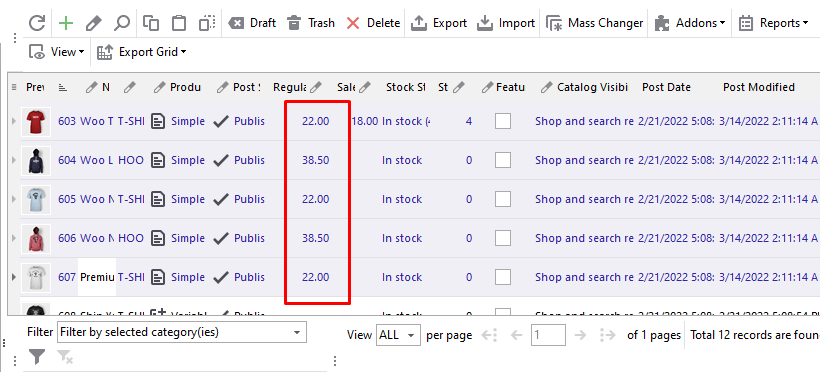Screen dimensions: 820x372
Task: Click the Post Status column header
Action: pos(247,87)
